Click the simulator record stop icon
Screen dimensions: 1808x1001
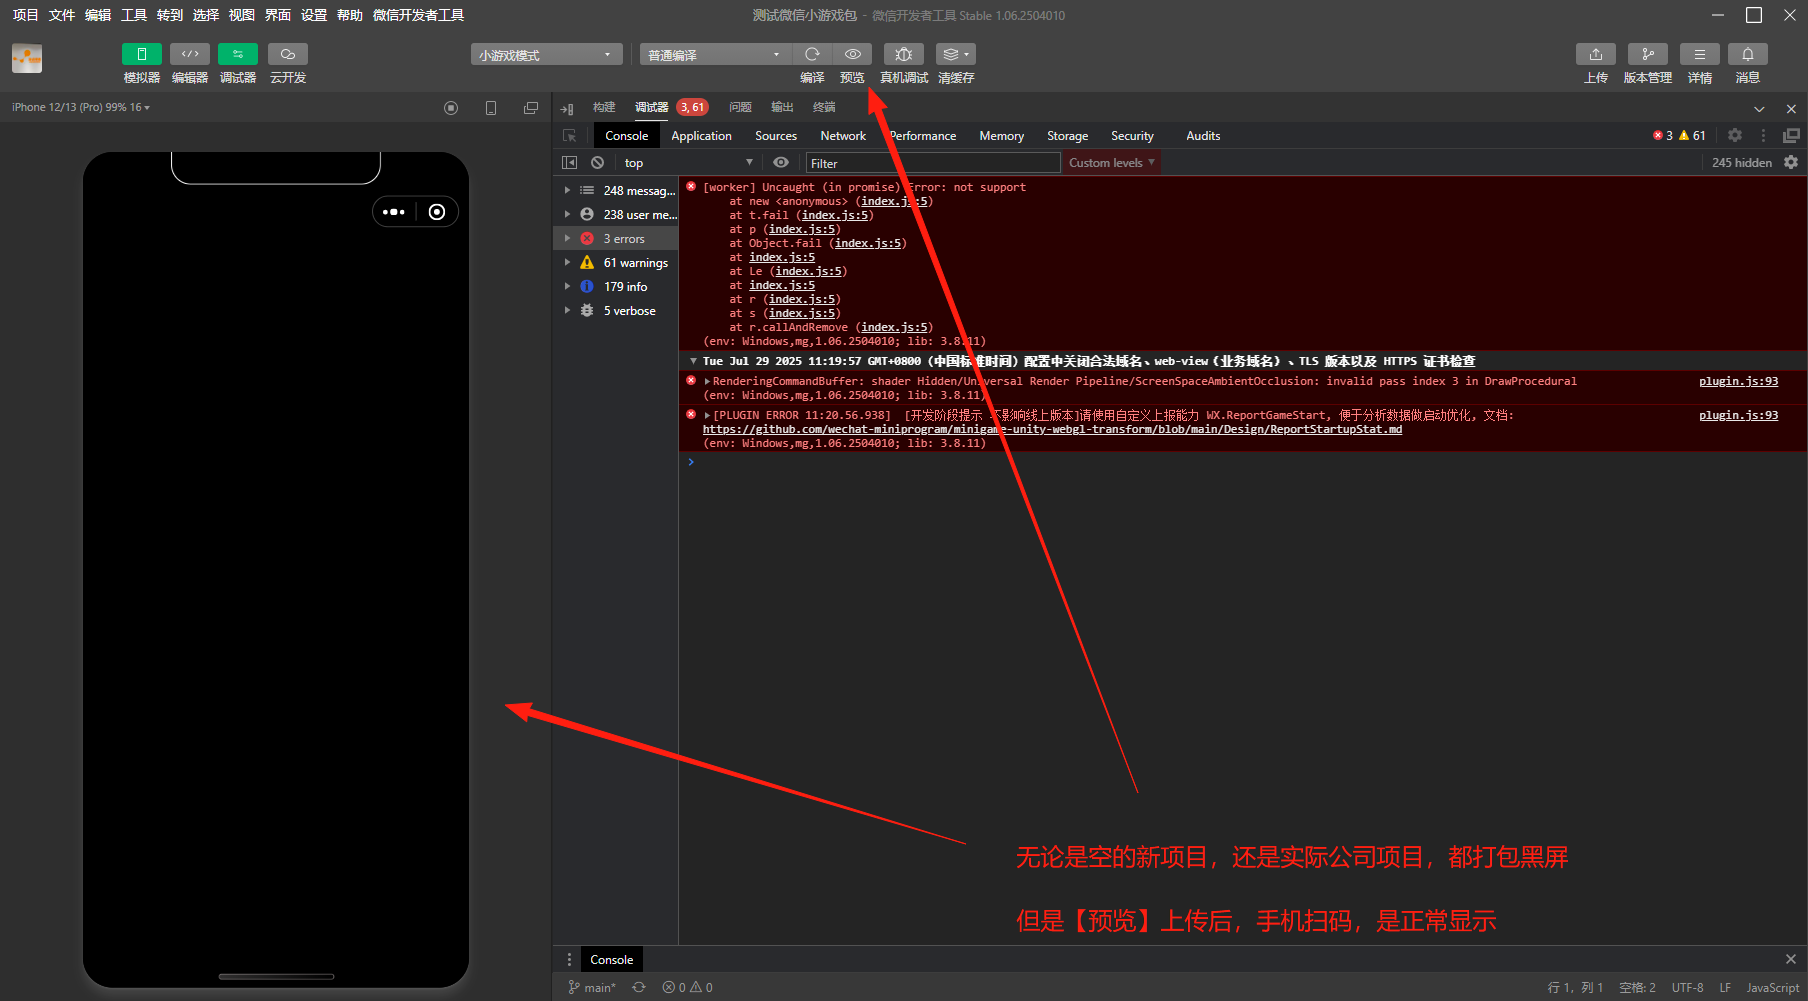coord(451,108)
